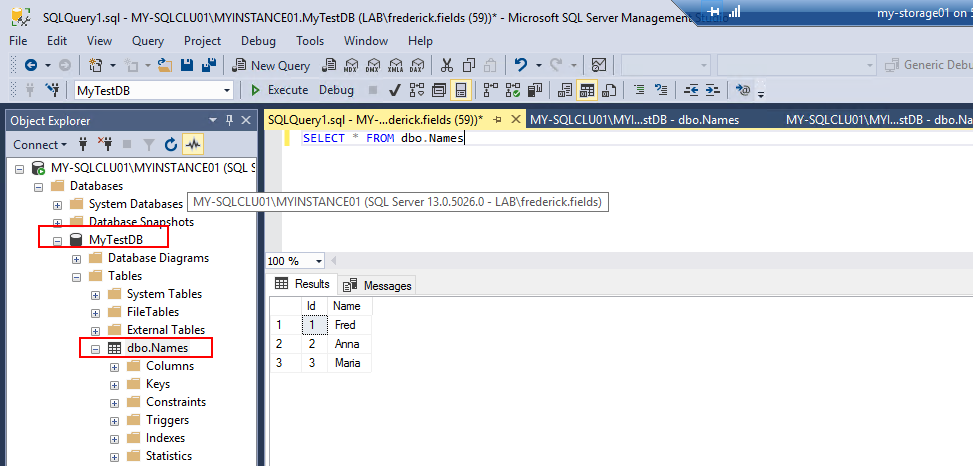
Task: Display the Estimated Execution Plan
Action: click(x=416, y=91)
